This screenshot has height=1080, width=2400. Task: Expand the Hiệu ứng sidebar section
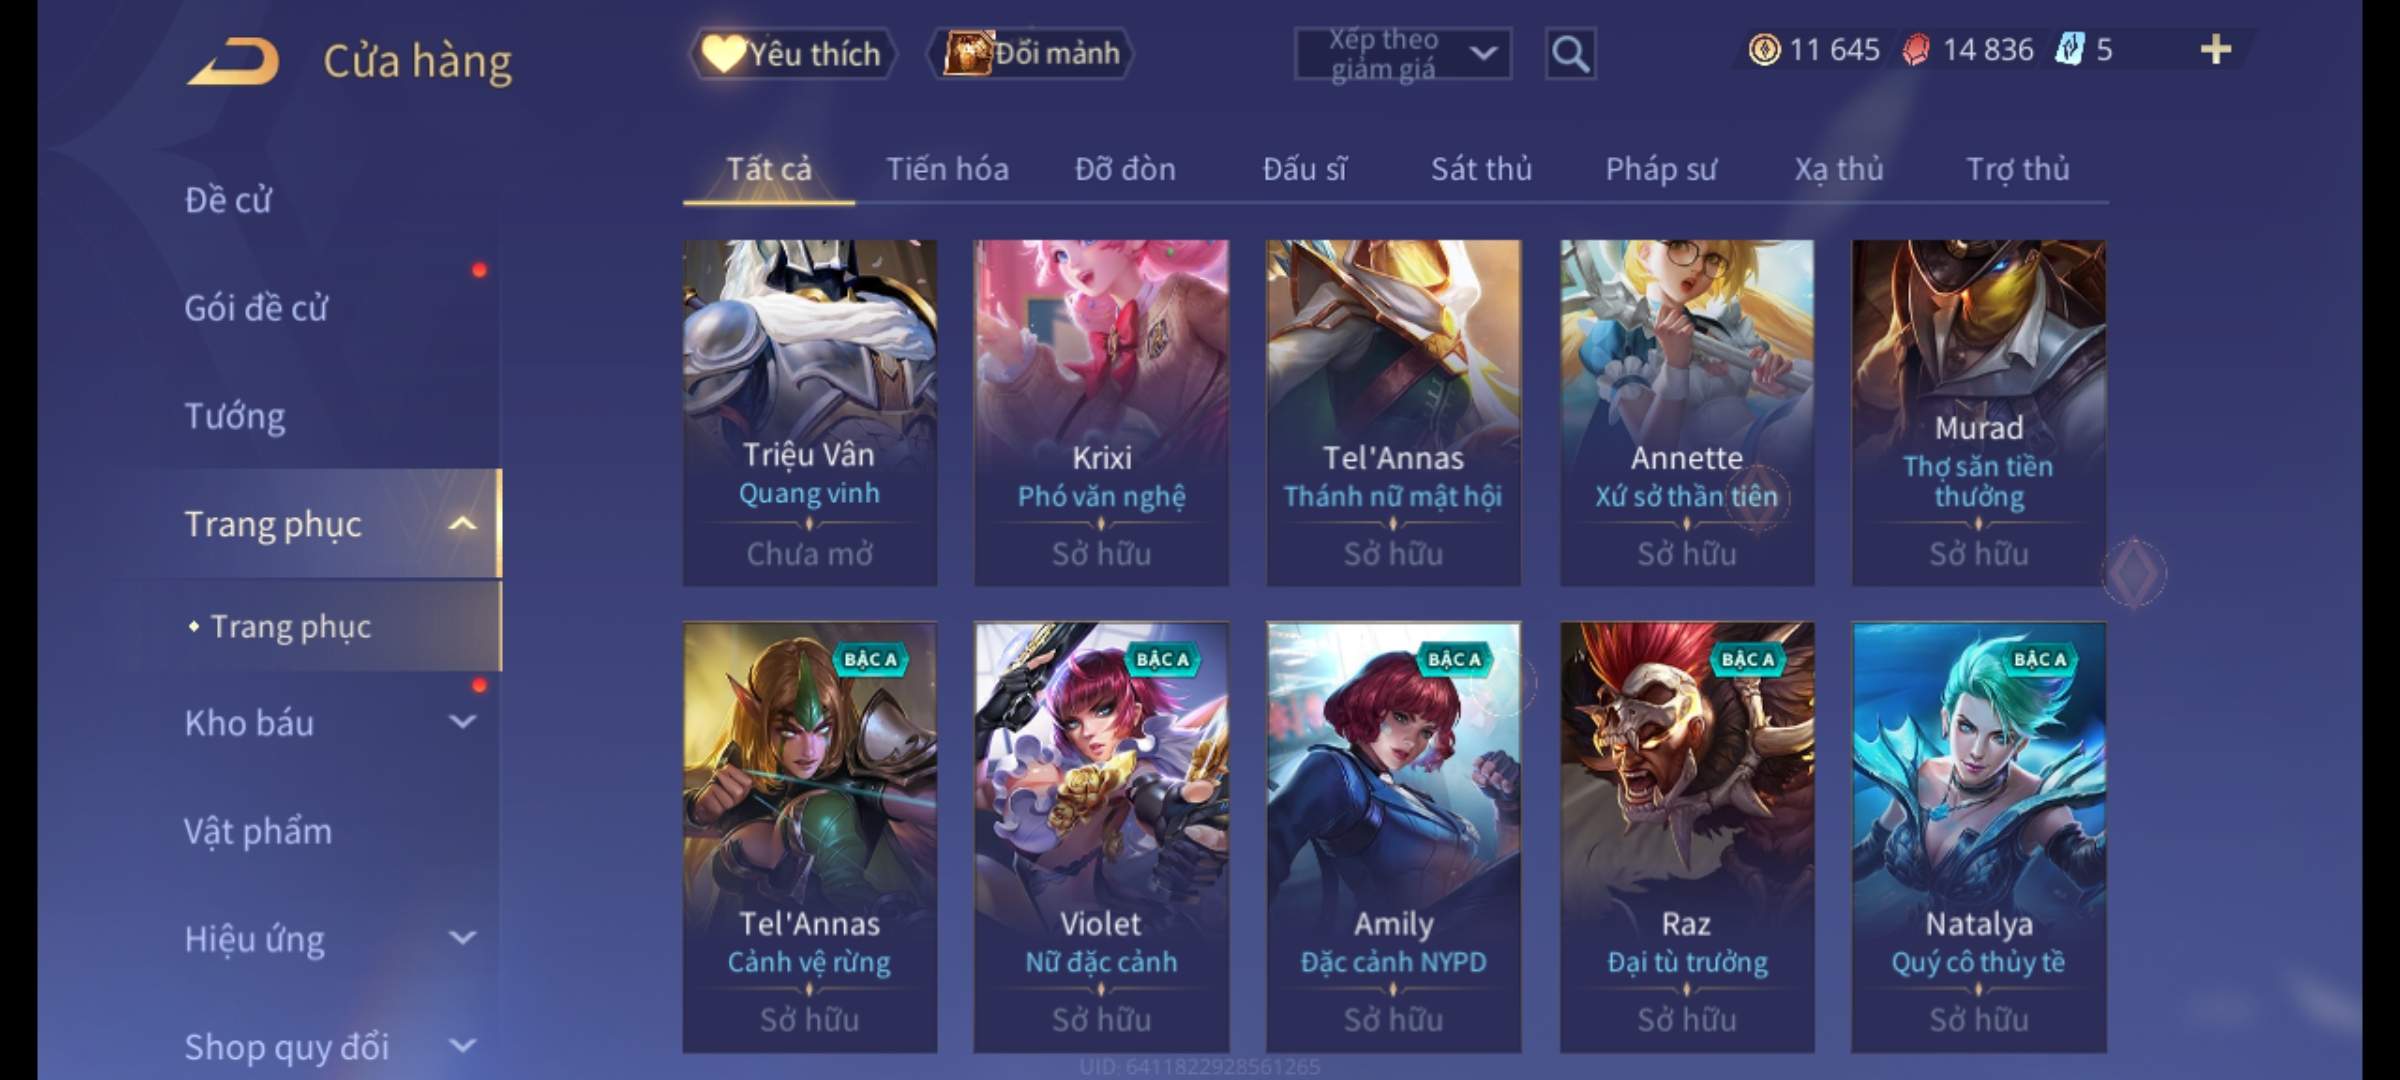point(462,938)
